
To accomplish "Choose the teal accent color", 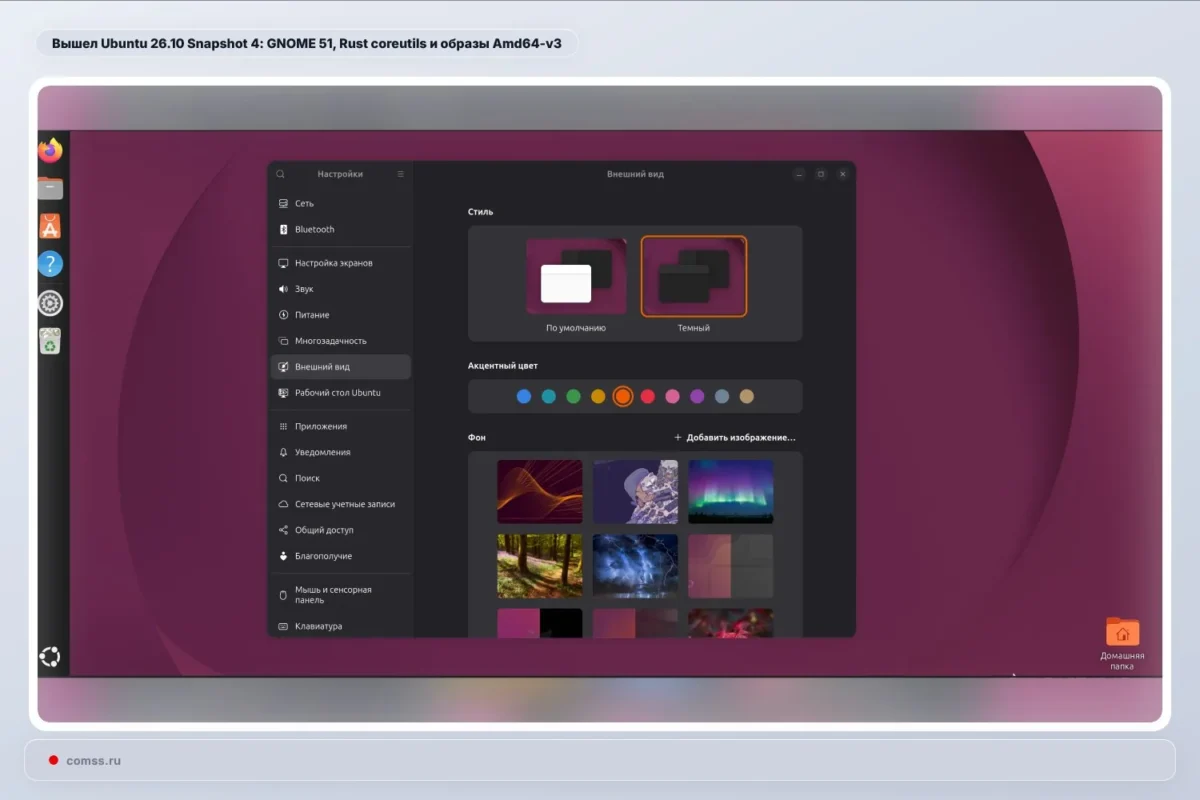I will [549, 397].
